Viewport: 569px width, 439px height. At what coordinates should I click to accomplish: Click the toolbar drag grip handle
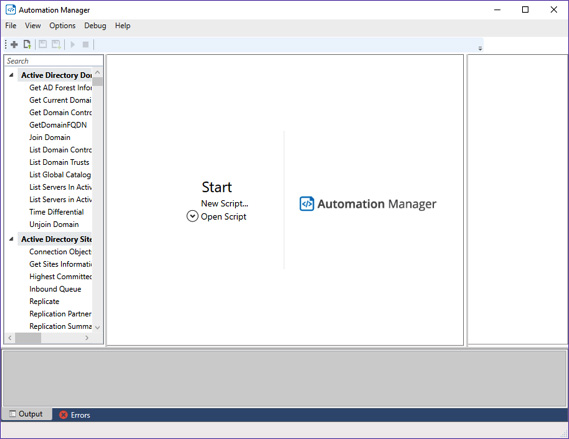(6, 45)
